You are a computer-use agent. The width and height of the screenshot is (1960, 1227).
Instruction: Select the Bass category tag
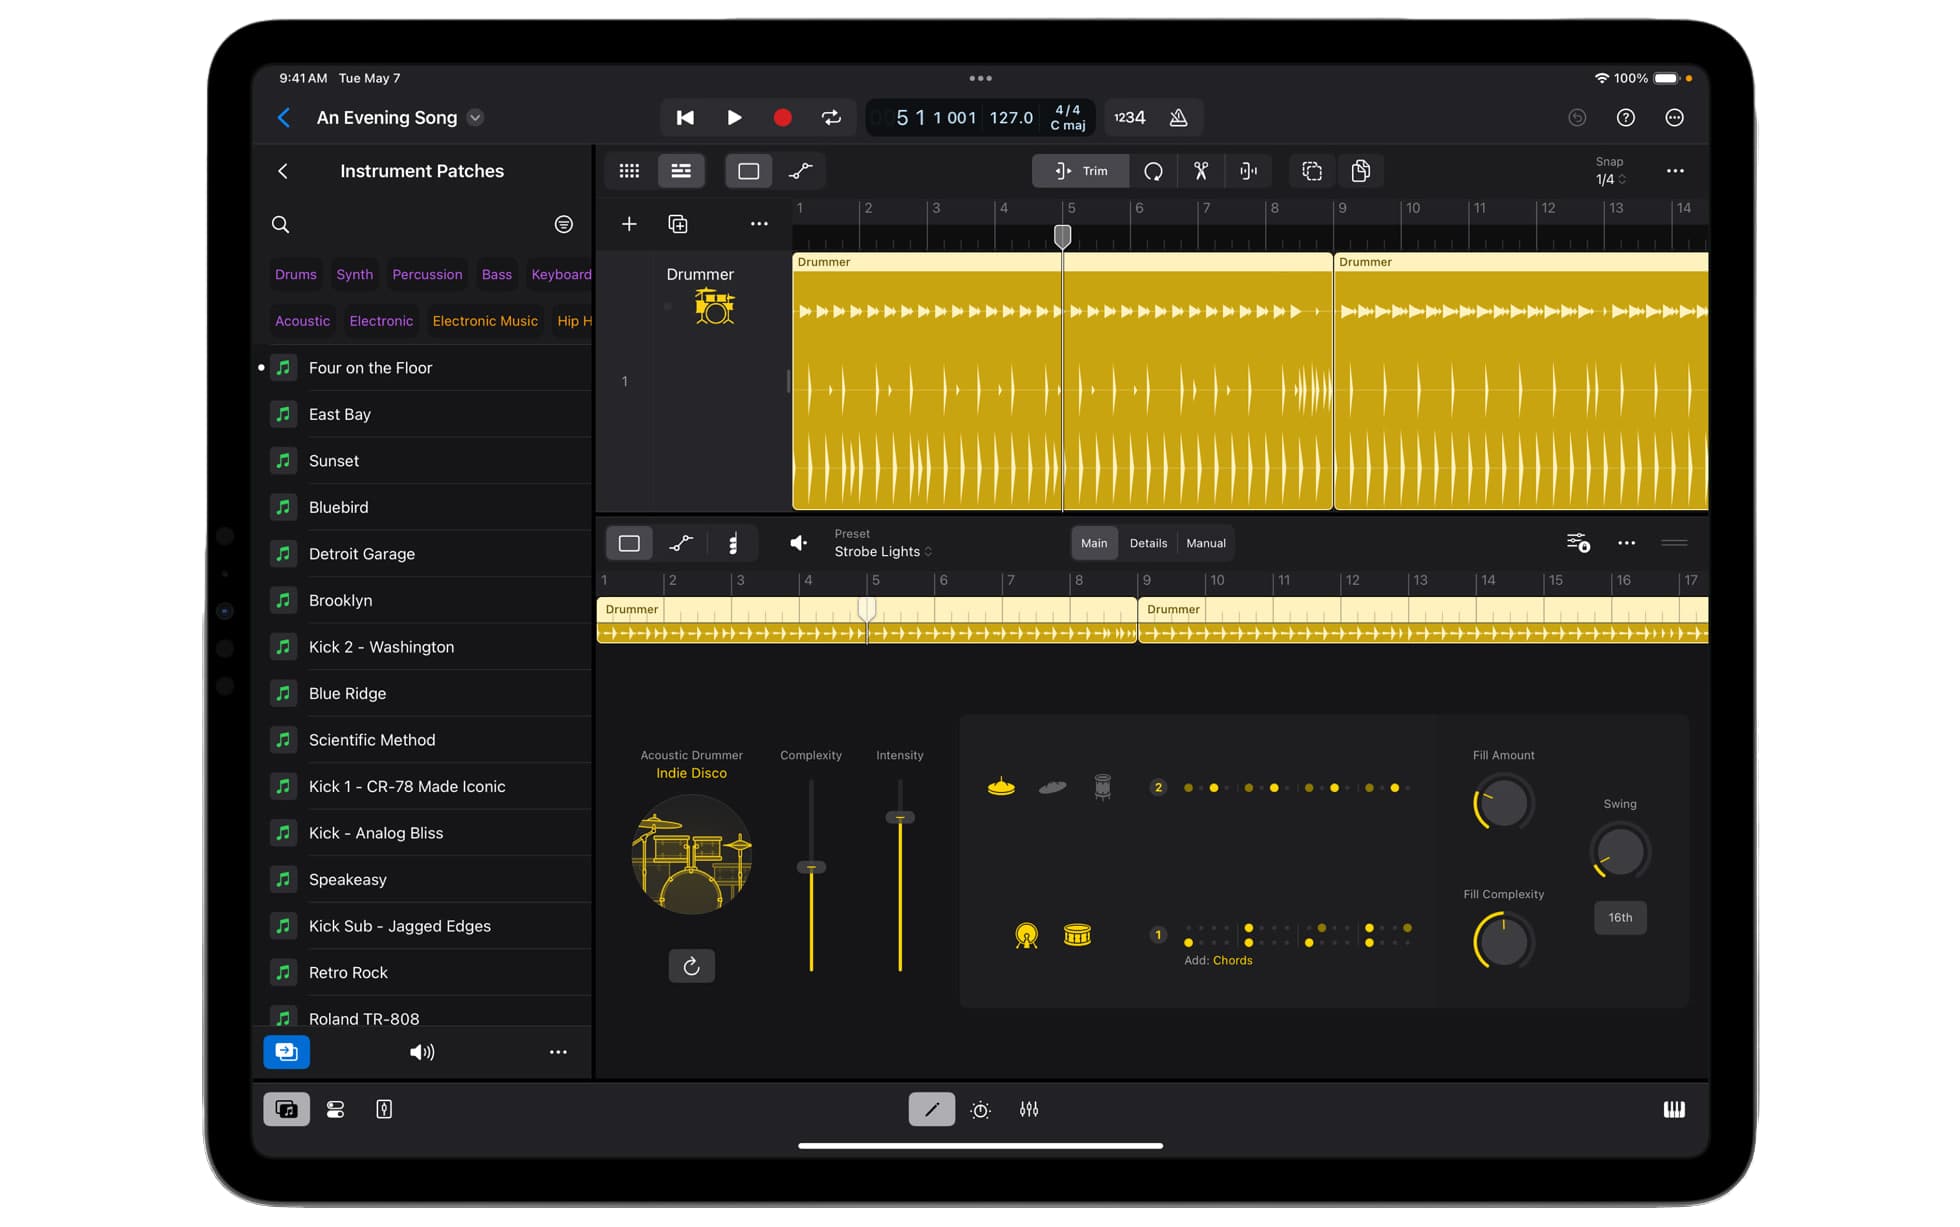[496, 274]
